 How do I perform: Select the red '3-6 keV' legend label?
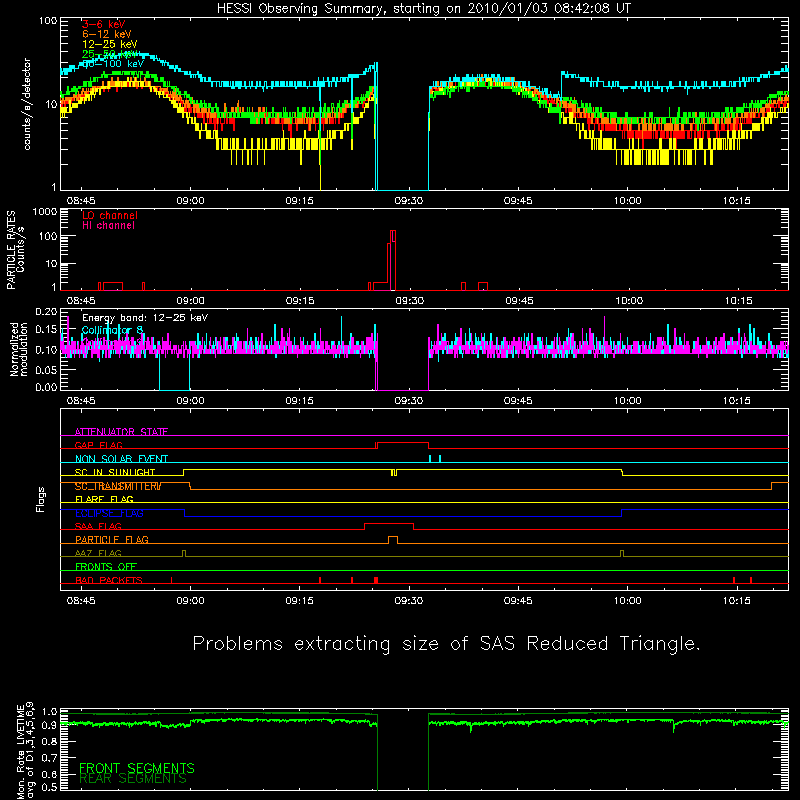[x=104, y=24]
